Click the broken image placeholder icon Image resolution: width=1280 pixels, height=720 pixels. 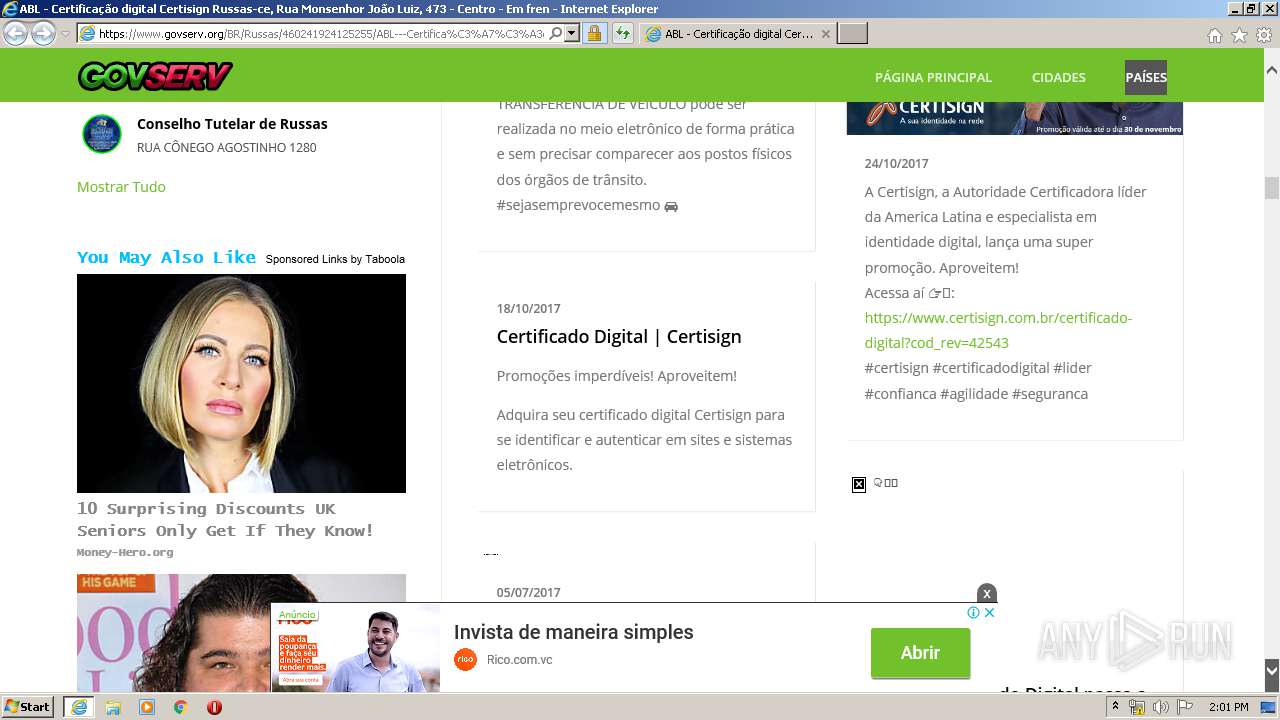pos(859,485)
